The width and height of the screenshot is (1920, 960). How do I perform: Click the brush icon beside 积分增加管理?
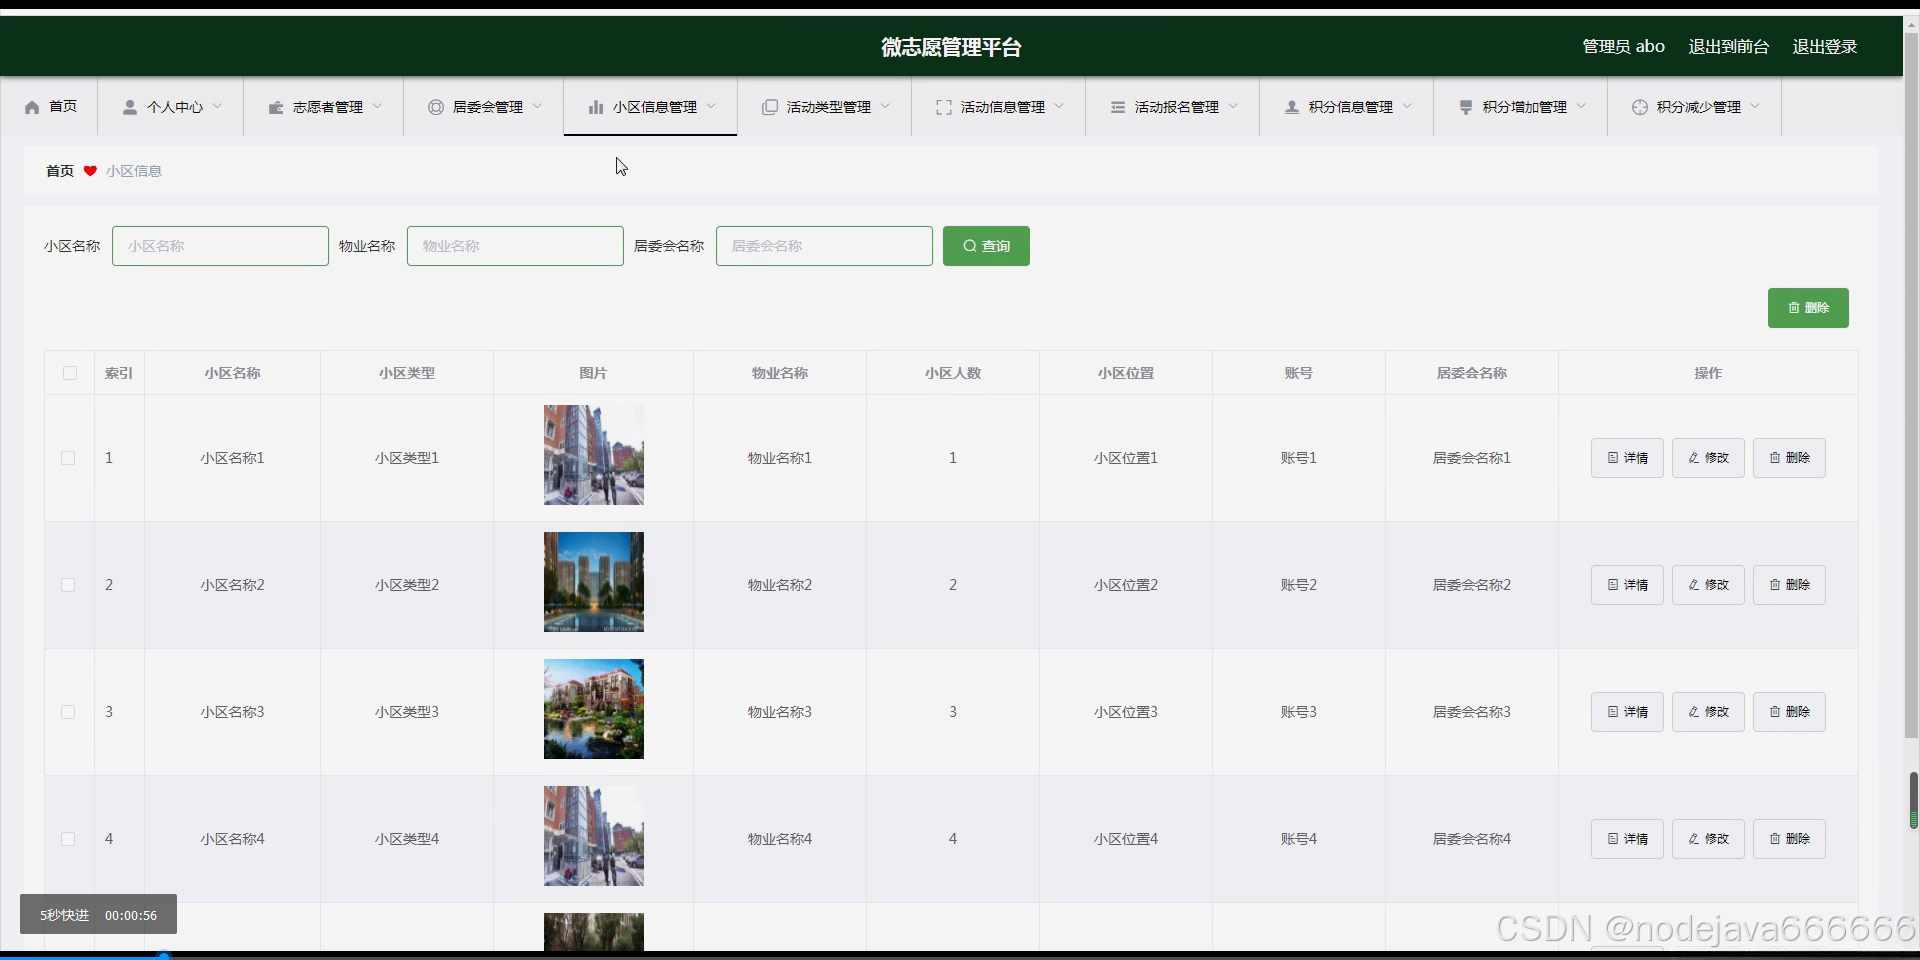pyautogui.click(x=1466, y=107)
